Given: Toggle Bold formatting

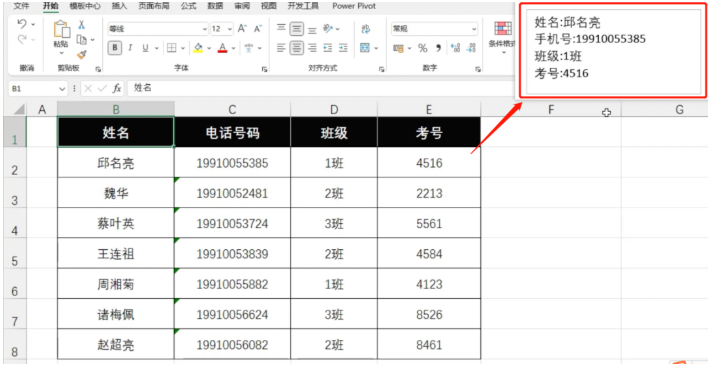Looking at the screenshot, I should click(115, 48).
